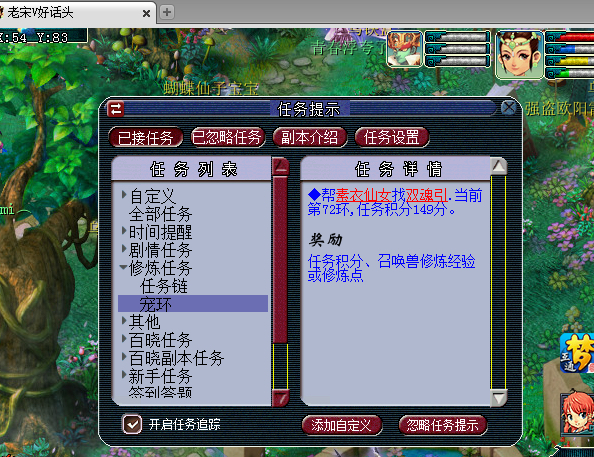Expand the 自定义 tree category
This screenshot has height=457, width=594.
[x=124, y=195]
